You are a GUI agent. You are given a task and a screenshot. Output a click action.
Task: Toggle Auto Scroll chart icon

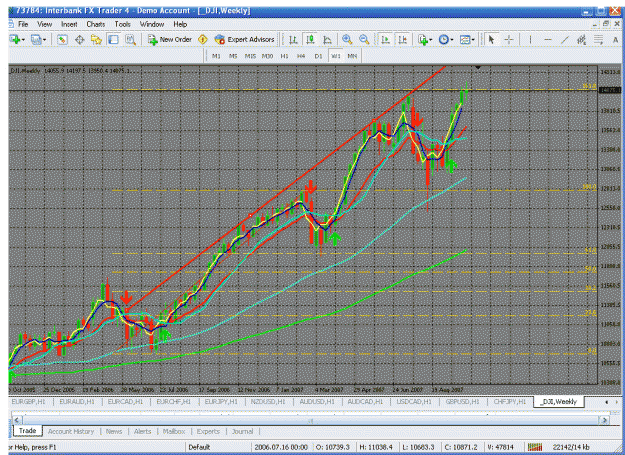click(385, 39)
